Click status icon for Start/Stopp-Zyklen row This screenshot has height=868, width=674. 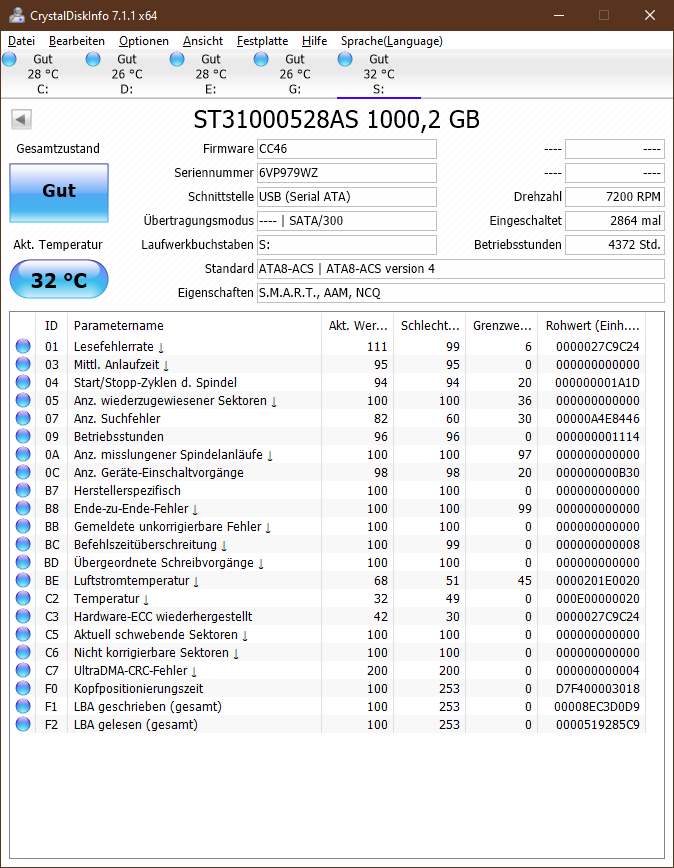(23, 382)
